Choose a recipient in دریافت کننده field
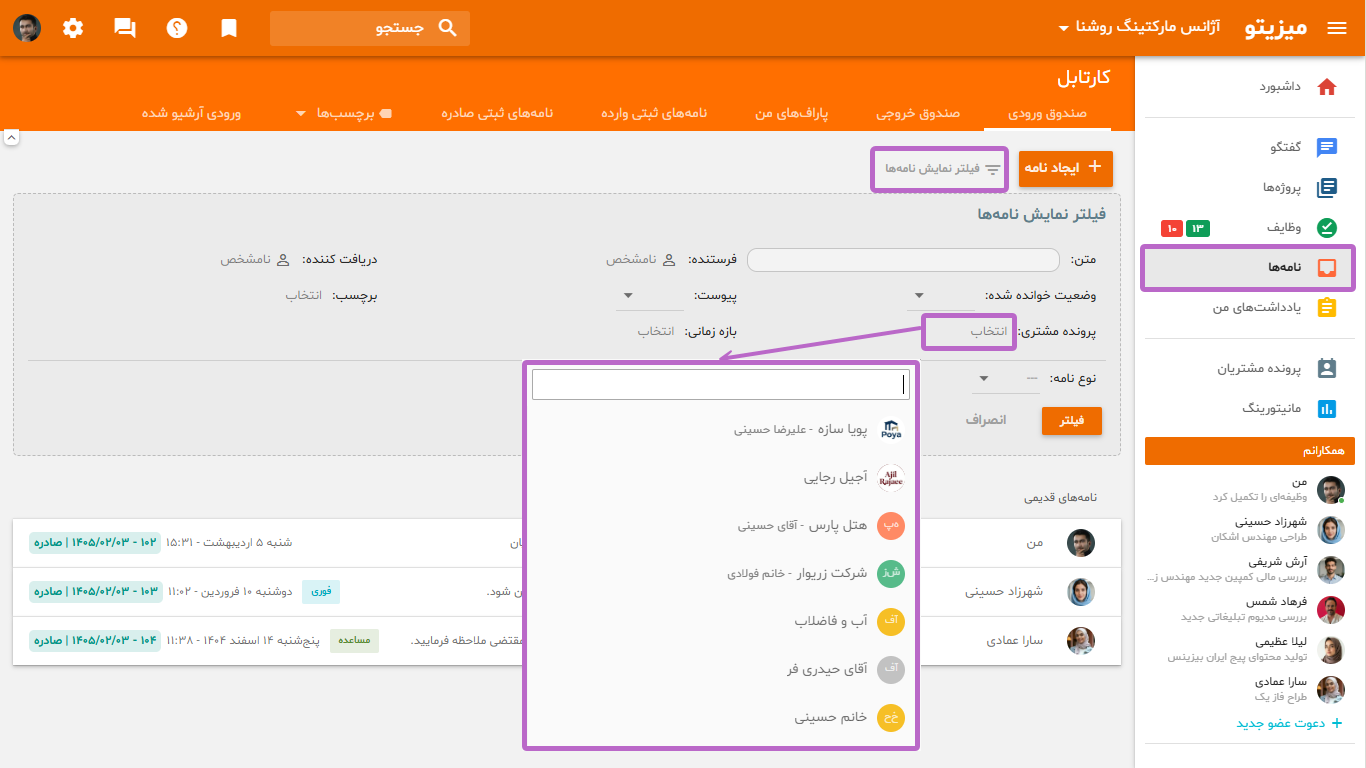This screenshot has height=768, width=1366. 255,260
